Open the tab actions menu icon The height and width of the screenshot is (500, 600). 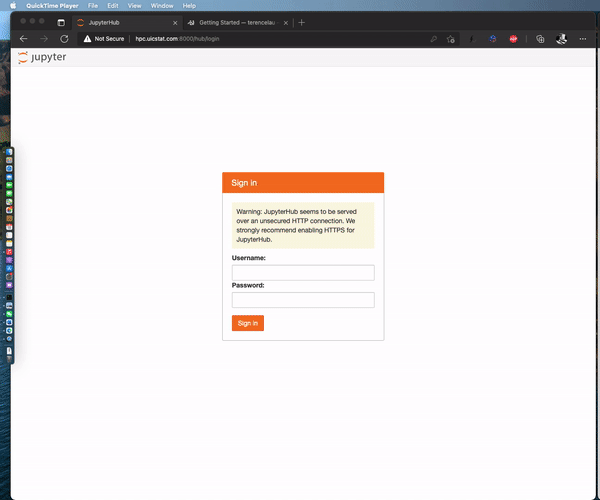pyautogui.click(x=61, y=23)
